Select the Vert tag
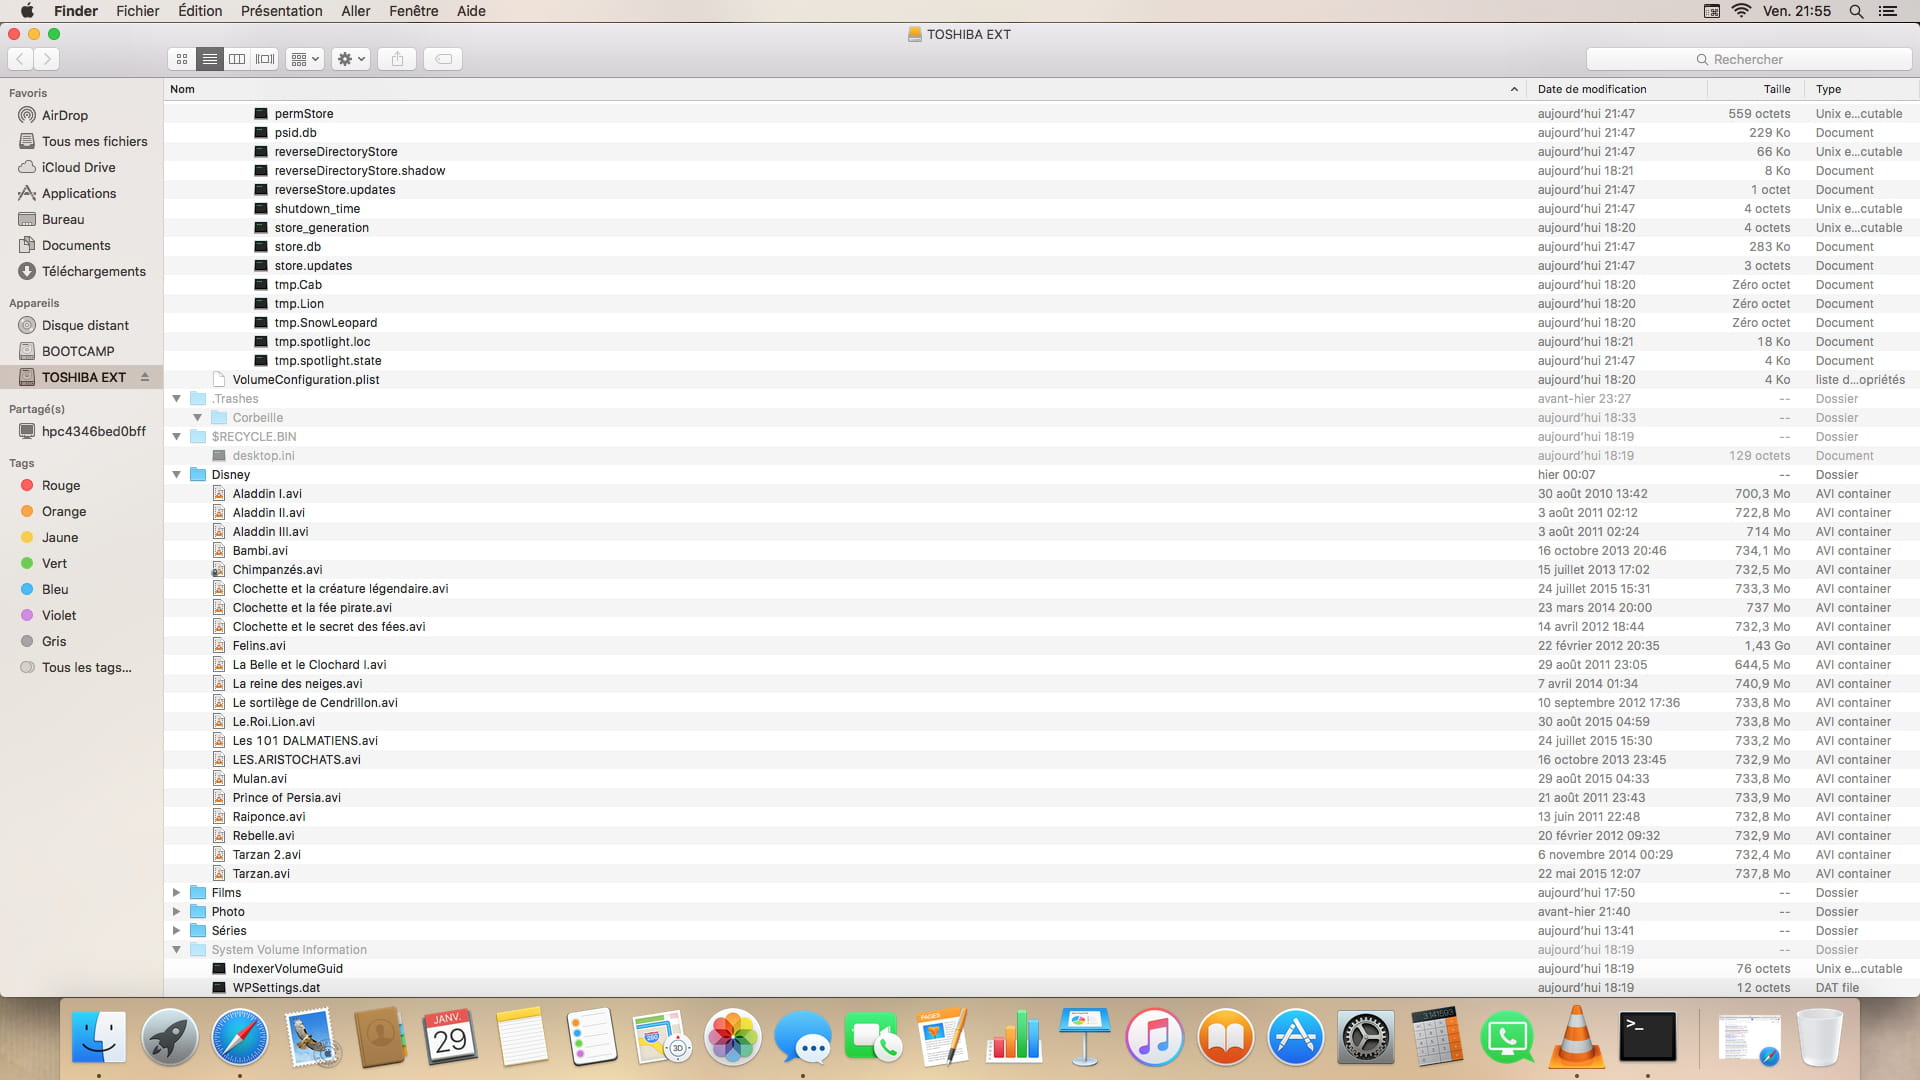The height and width of the screenshot is (1080, 1920). [x=54, y=563]
